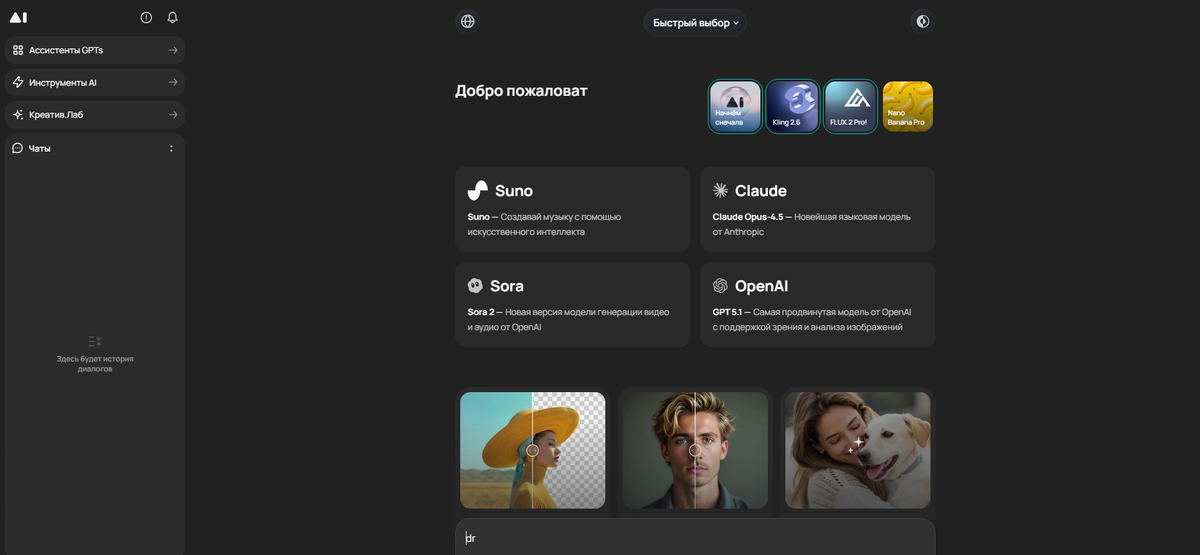Open the background removal example image
Viewport: 1200px width, 555px height.
pos(532,450)
